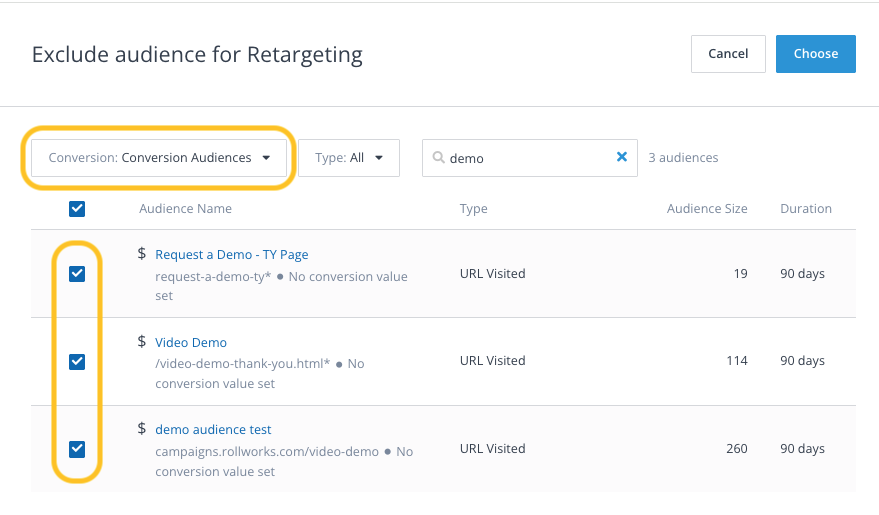Screen dimensions: 879x515
Task: Toggle the select-all checkbox in table header
Action: 77,209
